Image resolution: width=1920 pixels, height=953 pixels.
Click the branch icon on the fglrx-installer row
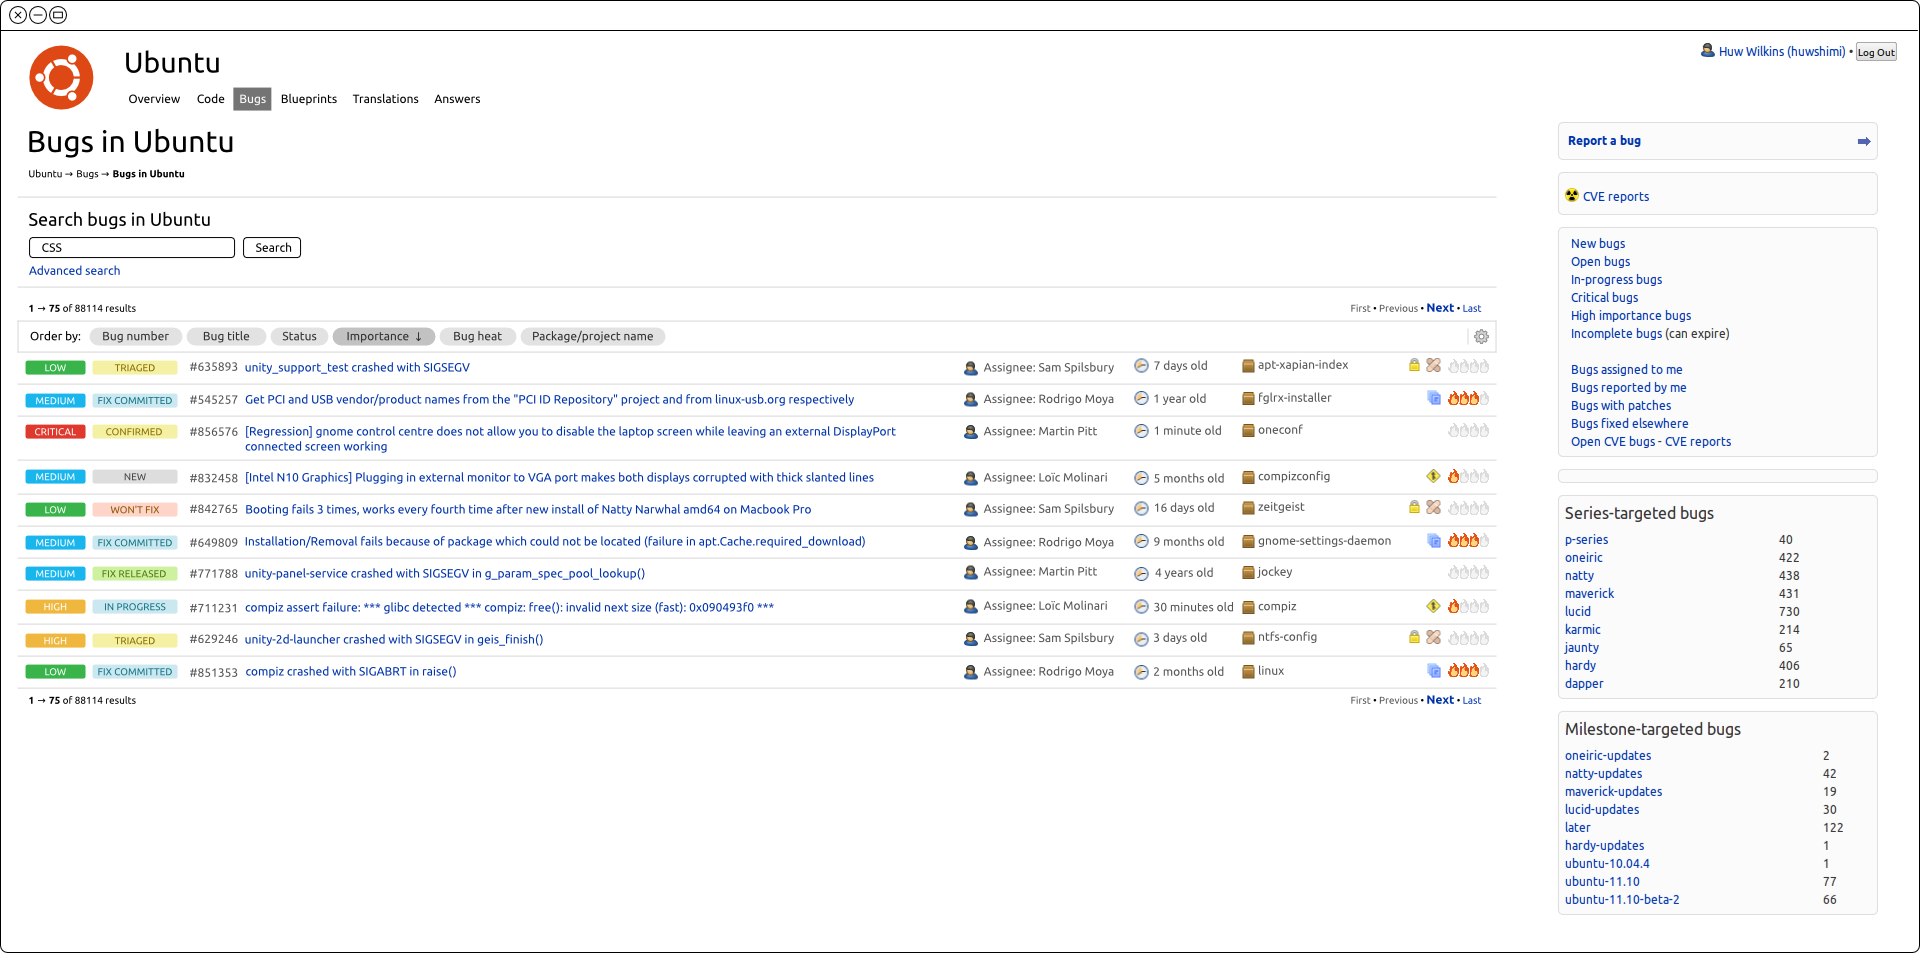[1434, 399]
